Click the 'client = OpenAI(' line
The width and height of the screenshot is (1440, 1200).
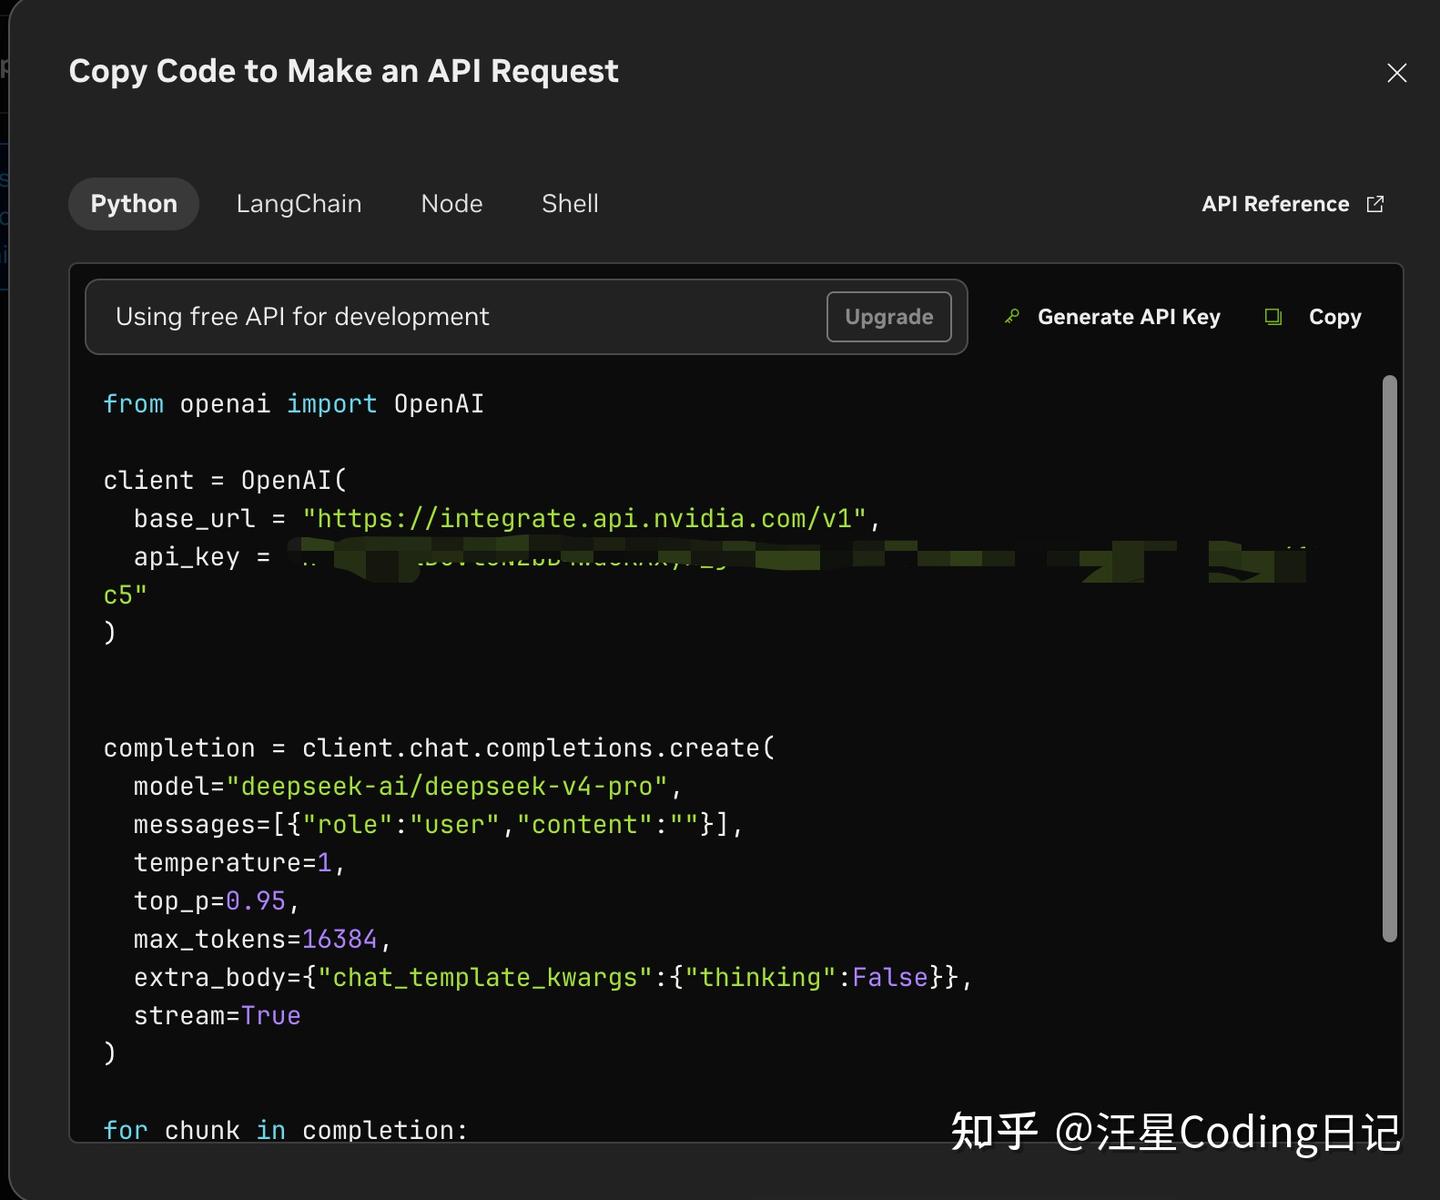click(x=225, y=481)
